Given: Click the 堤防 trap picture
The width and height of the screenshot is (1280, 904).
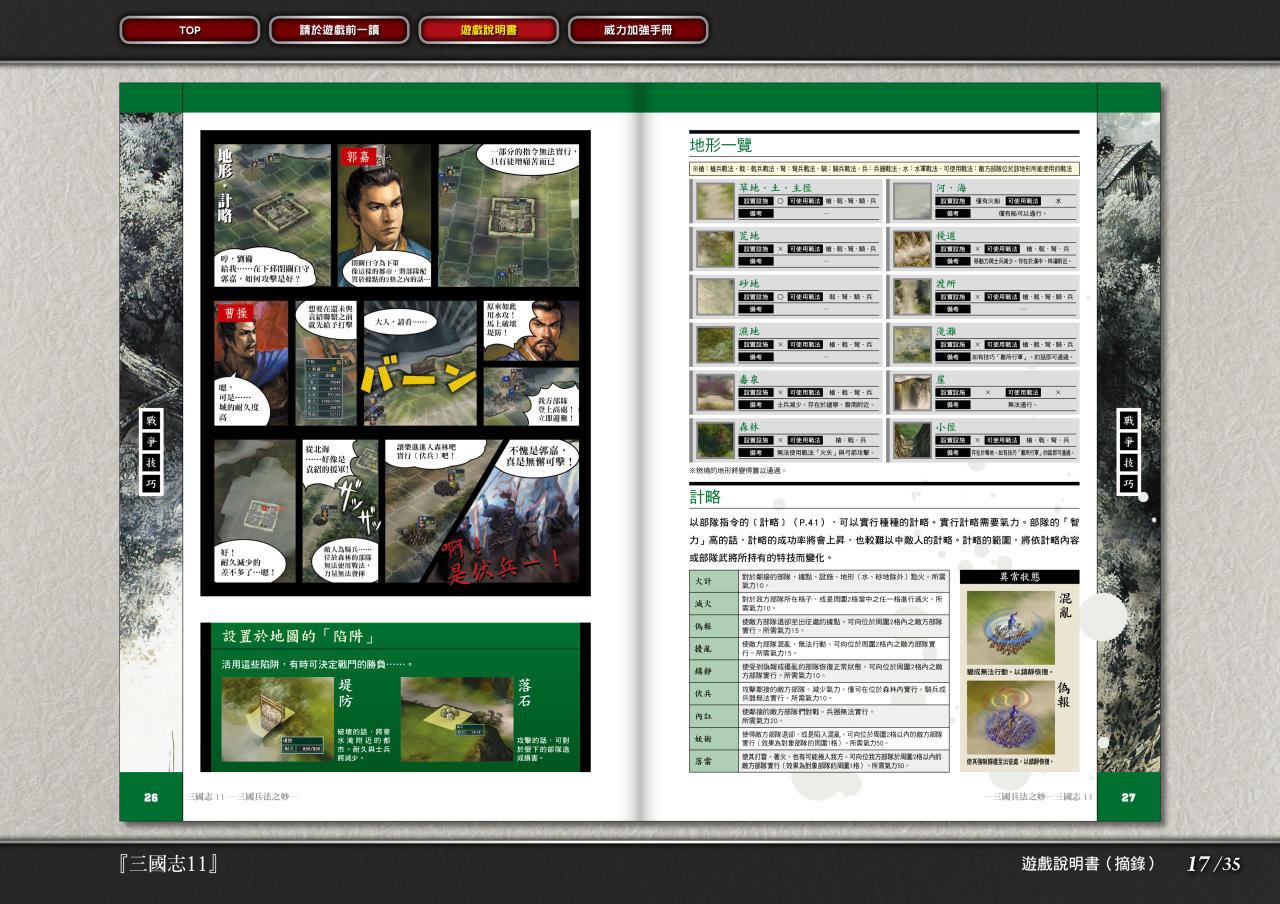Looking at the screenshot, I should tap(277, 719).
